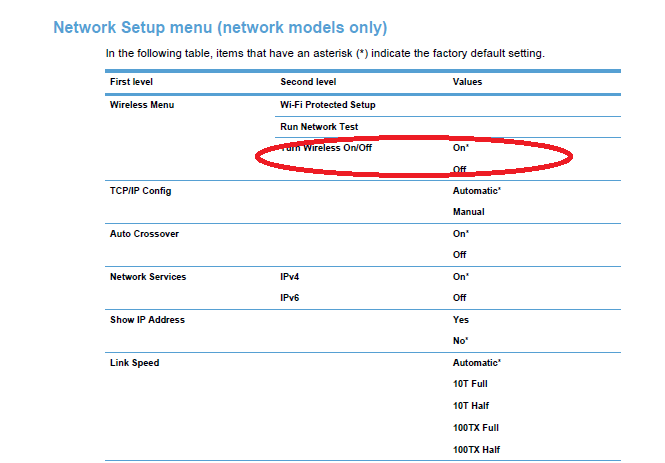Click the "Manual" value under TCP/IP Config
Screen dimensions: 665x463
(468, 212)
